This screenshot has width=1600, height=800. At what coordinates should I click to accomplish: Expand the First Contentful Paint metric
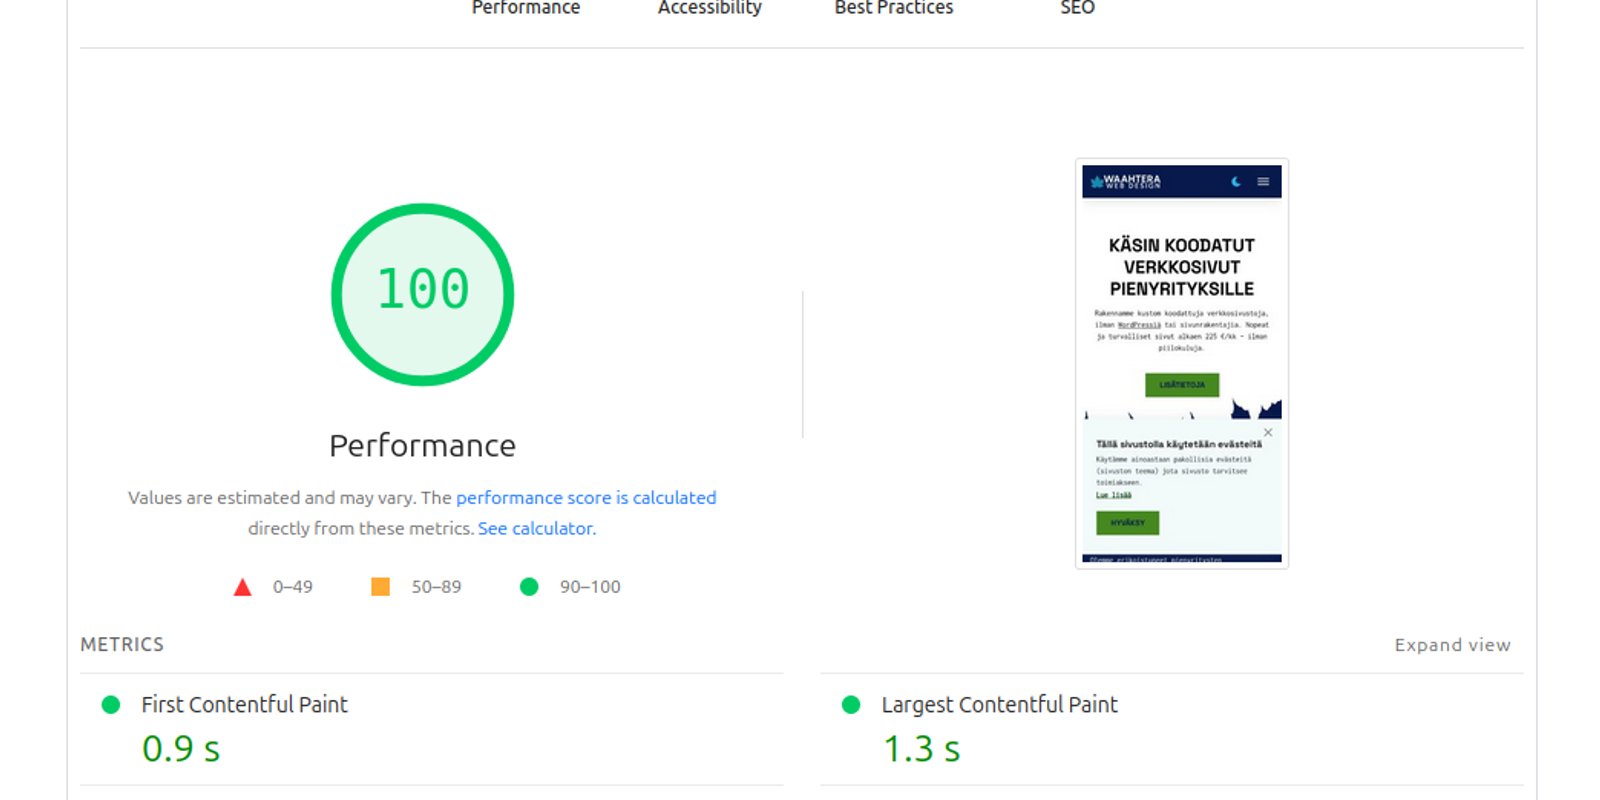pos(244,705)
